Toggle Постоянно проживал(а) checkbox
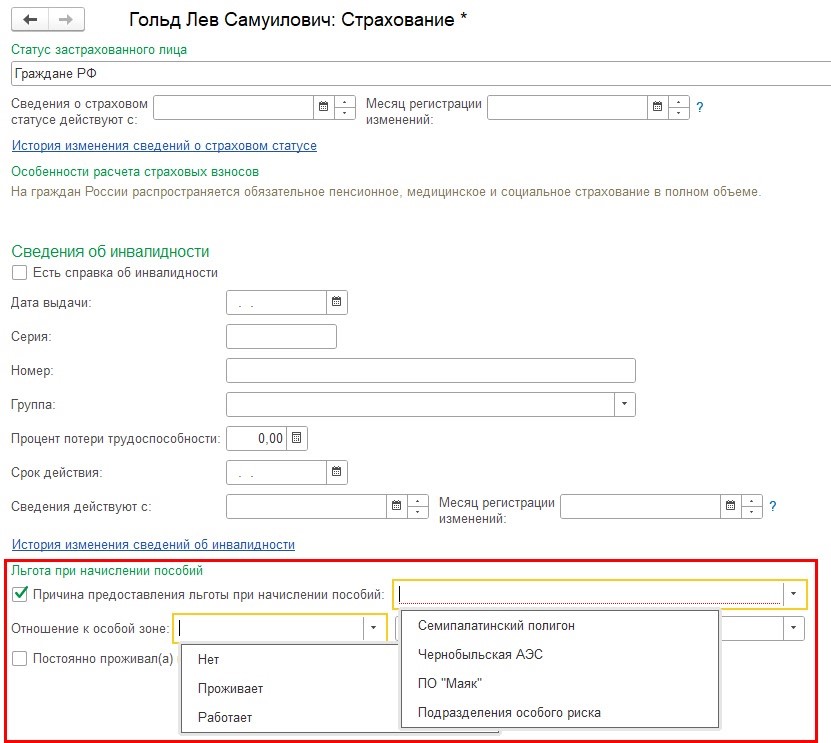Screen dimensions: 831x743 click(19, 659)
